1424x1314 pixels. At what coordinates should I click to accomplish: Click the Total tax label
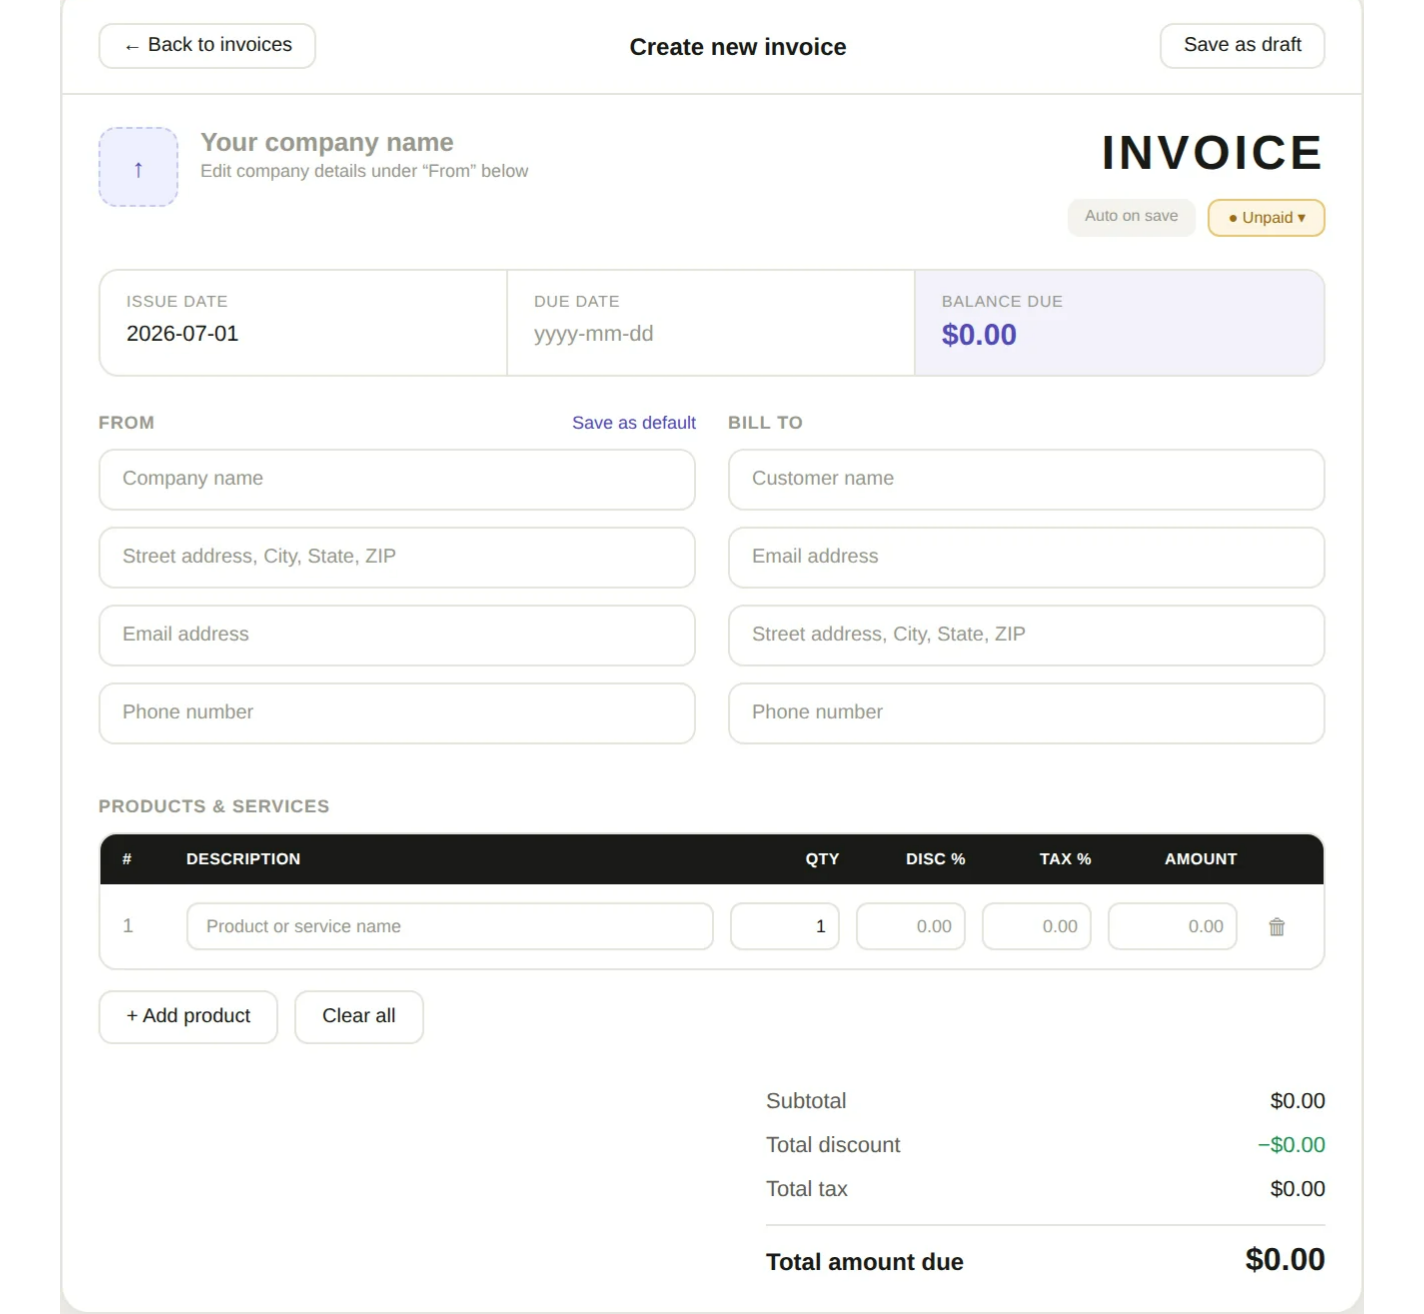(807, 1189)
